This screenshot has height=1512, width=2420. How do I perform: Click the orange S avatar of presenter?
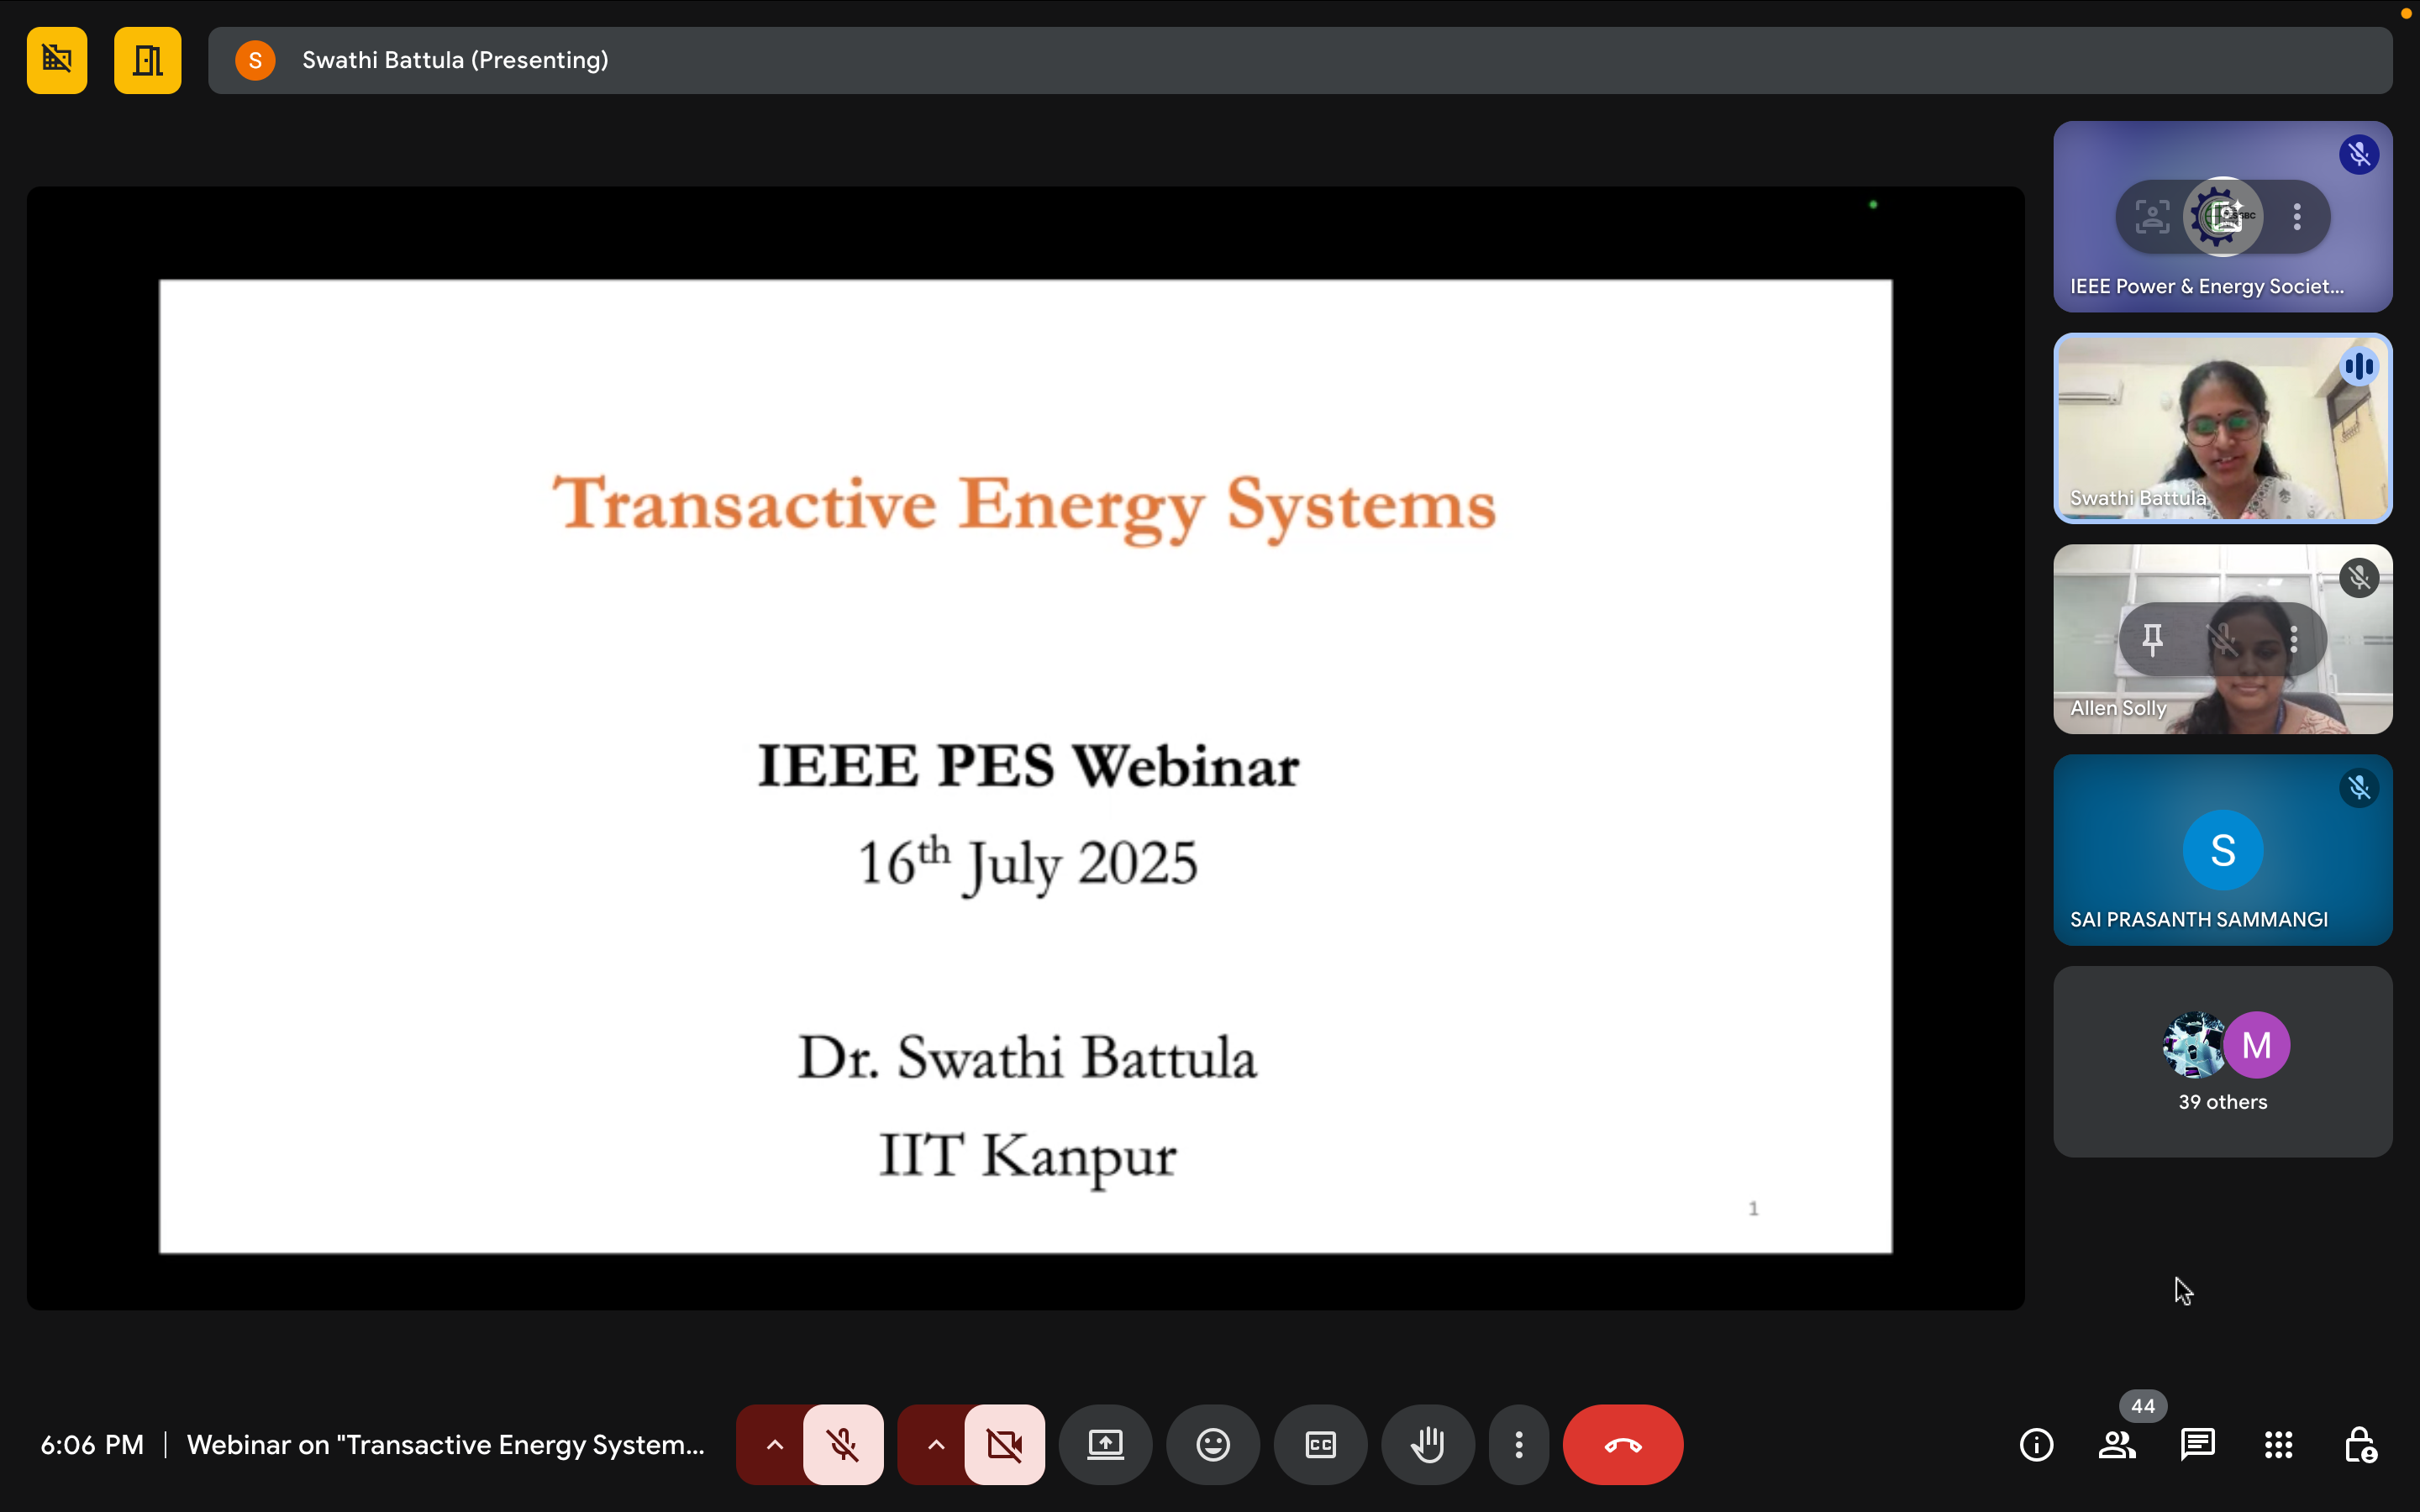click(255, 60)
